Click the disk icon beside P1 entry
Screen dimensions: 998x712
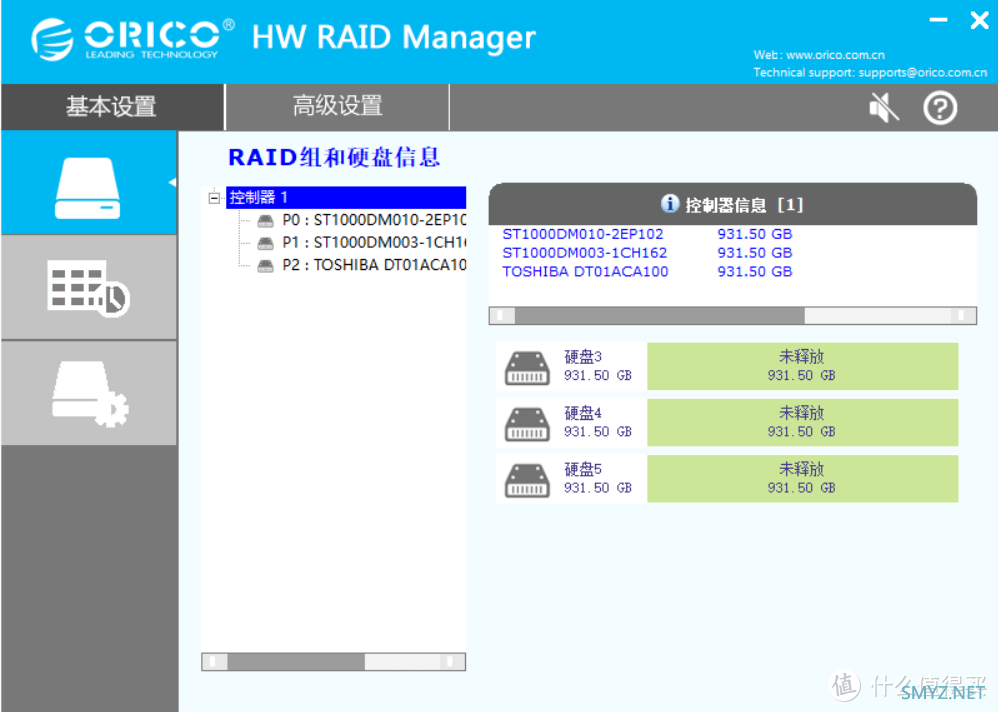(265, 243)
